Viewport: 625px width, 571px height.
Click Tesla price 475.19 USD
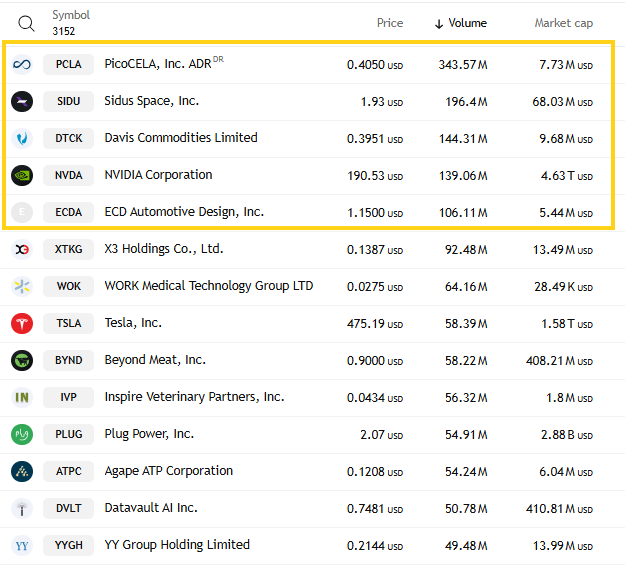(x=375, y=324)
